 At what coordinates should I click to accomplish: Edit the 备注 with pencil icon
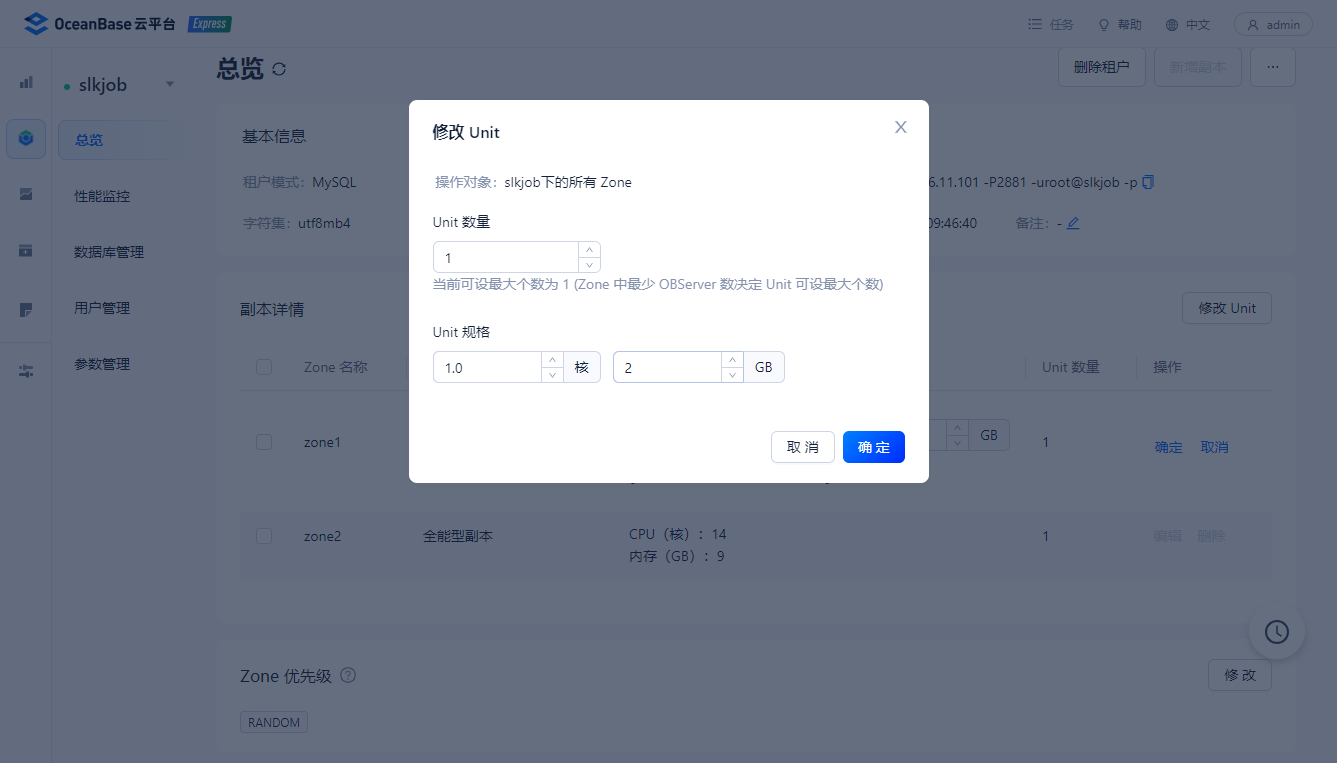click(1073, 223)
